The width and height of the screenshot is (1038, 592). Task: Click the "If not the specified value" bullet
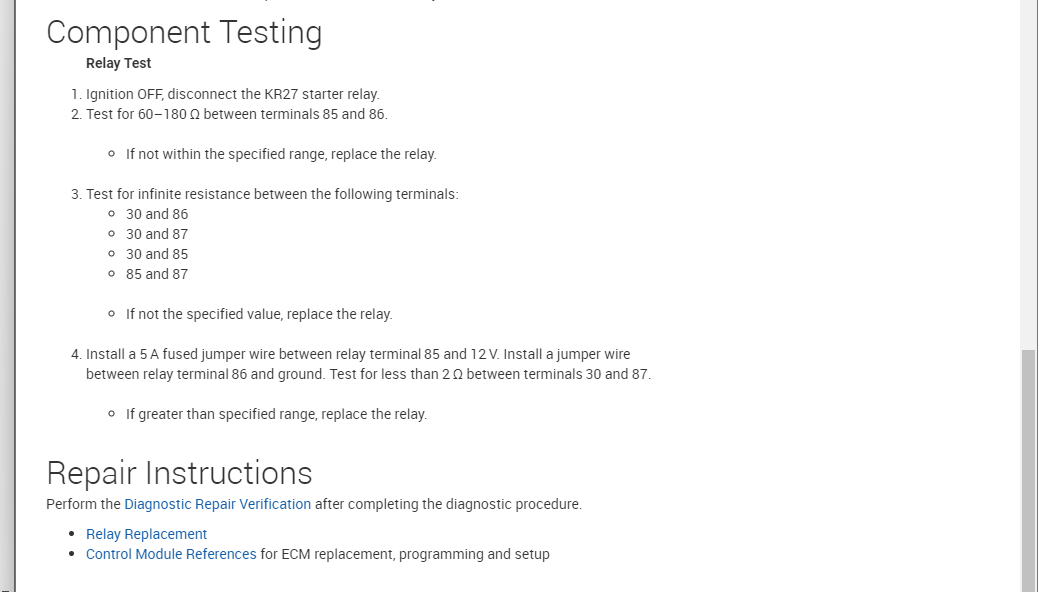point(259,314)
